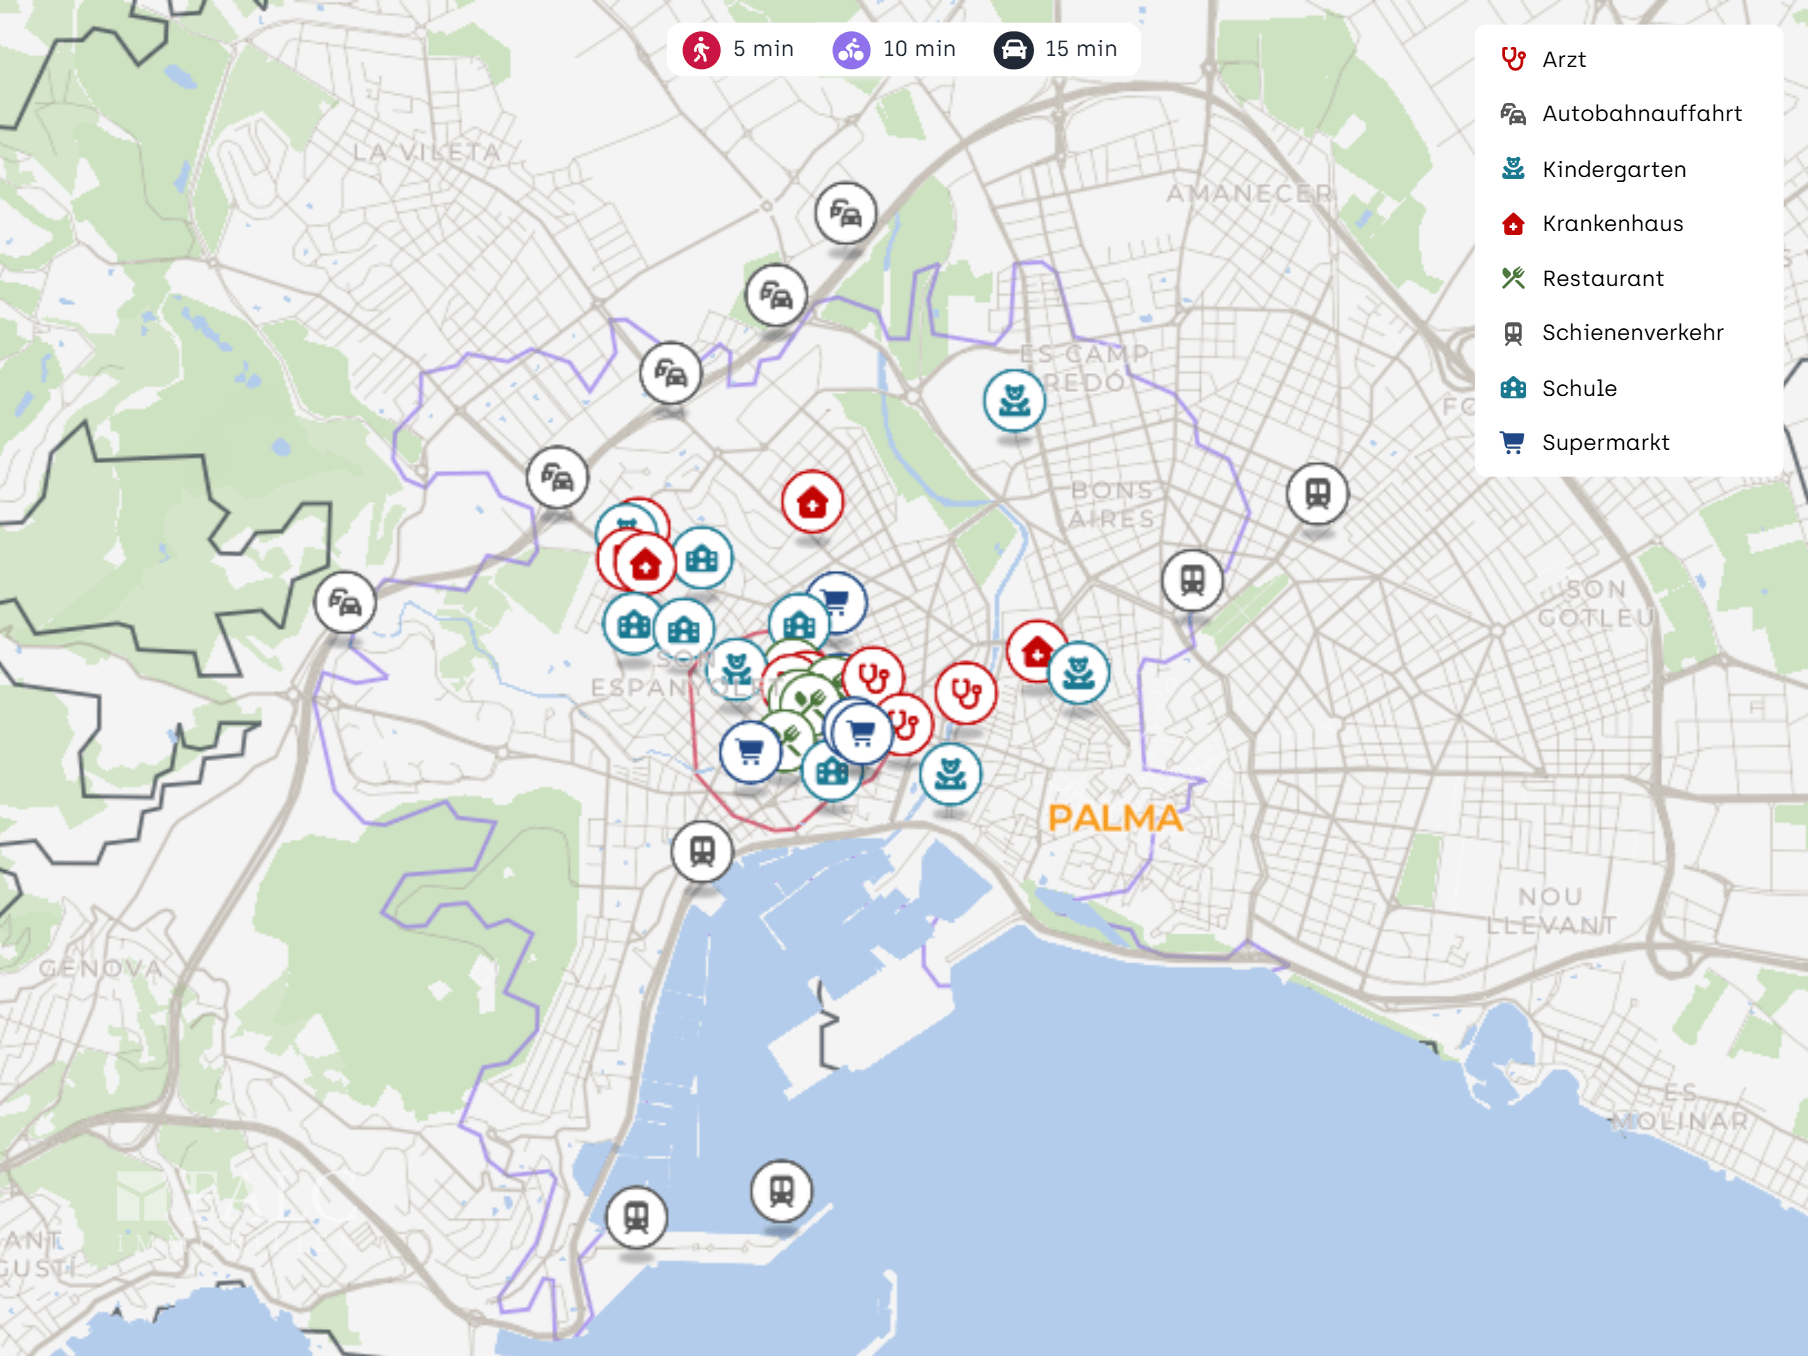
Task: Toggle the 5 min walking isochrone
Action: (738, 49)
